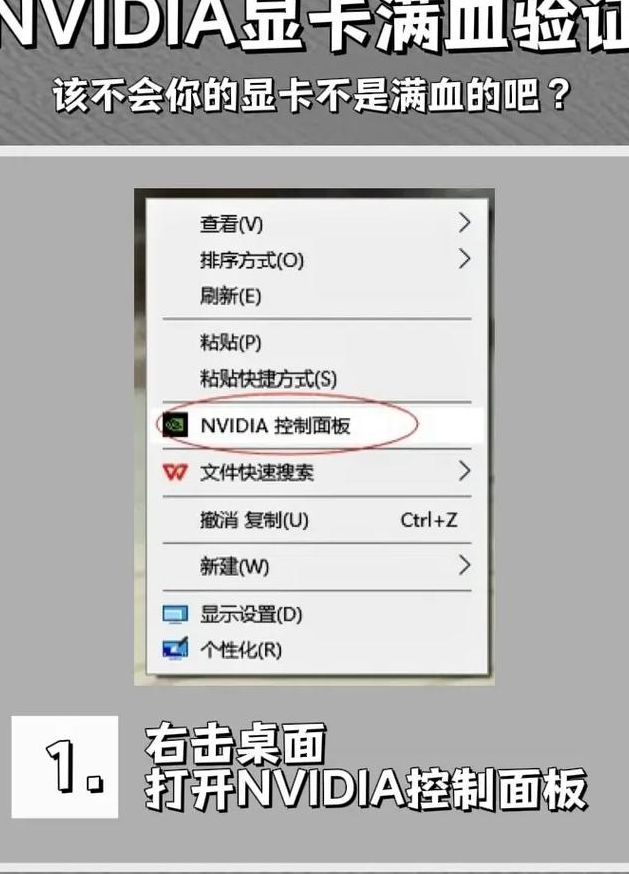Choose 粘贴(P) menu entry
This screenshot has height=874, width=629.
(x=317, y=342)
